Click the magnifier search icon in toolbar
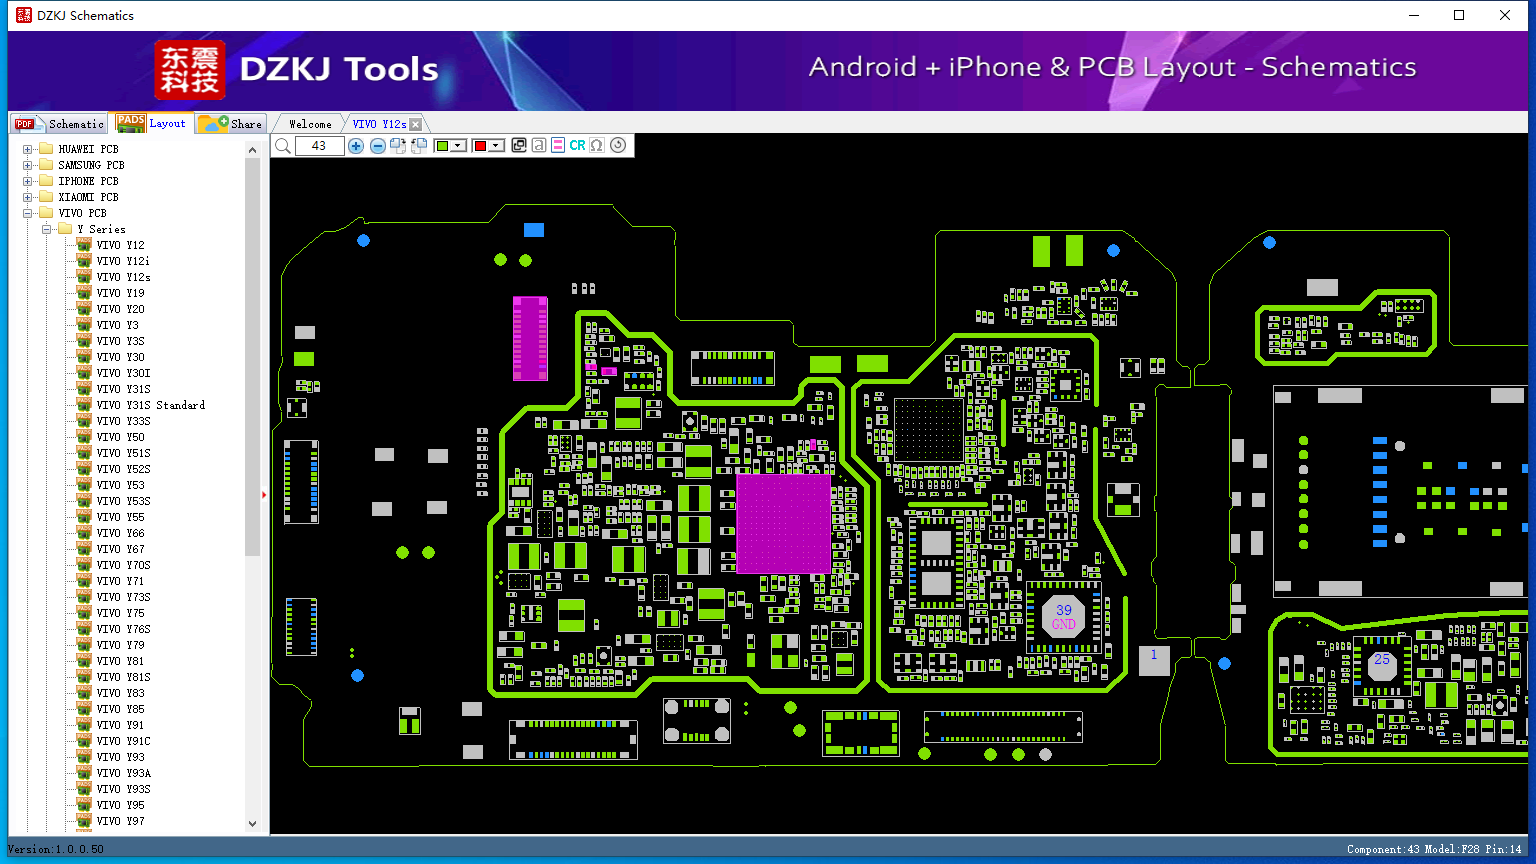1536x864 pixels. click(283, 146)
